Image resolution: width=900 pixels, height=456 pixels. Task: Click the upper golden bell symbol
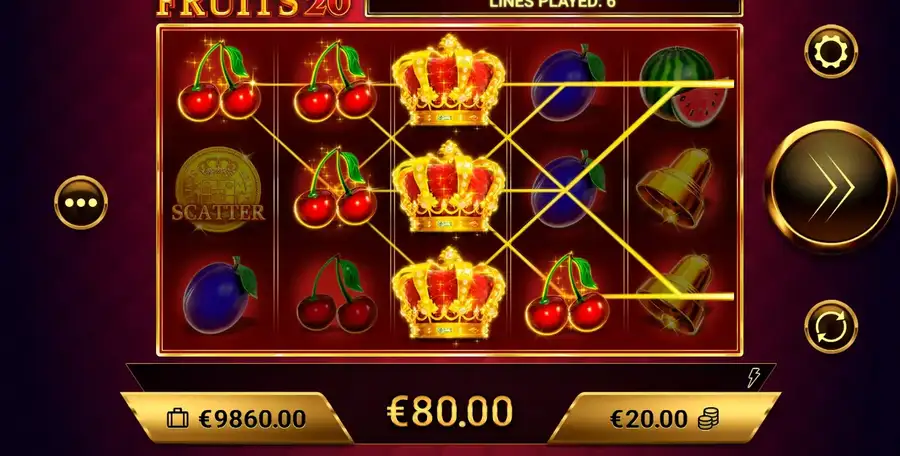pos(674,188)
